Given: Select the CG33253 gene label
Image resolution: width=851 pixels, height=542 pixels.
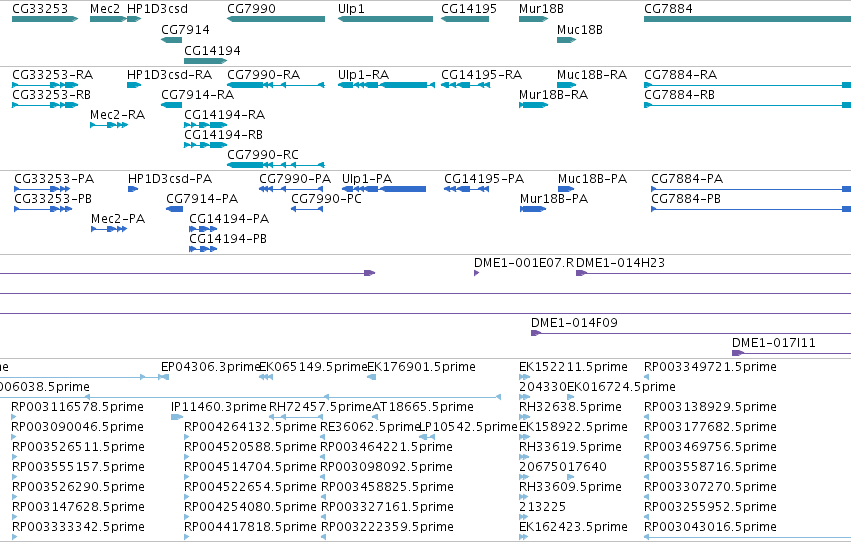Looking at the screenshot, I should 40,9.
